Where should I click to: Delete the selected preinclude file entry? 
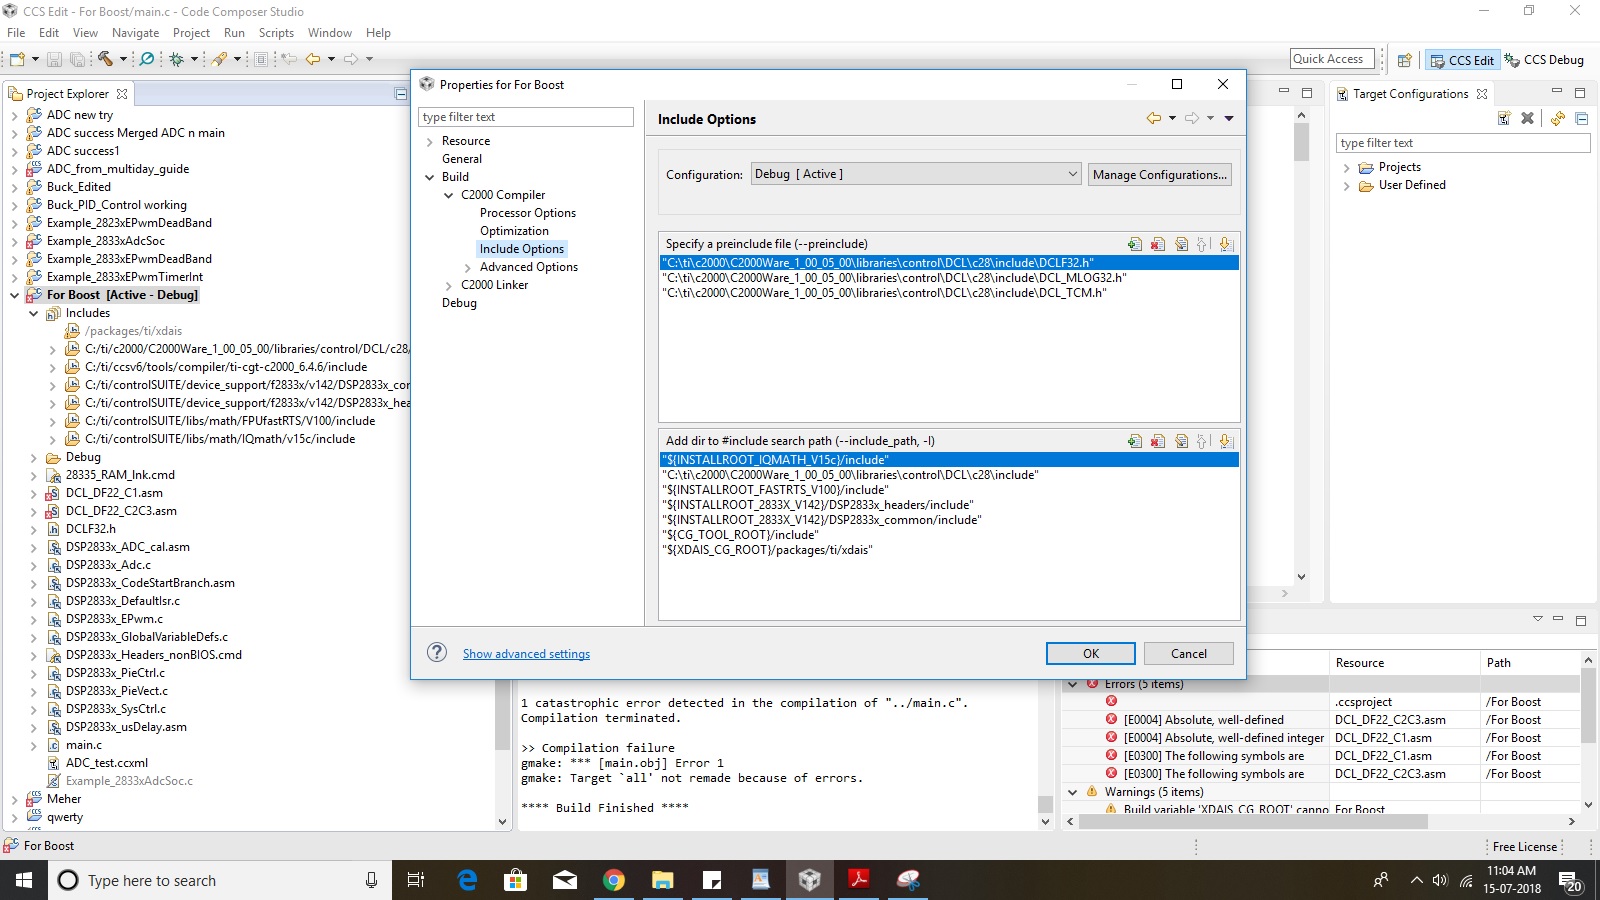1158,244
